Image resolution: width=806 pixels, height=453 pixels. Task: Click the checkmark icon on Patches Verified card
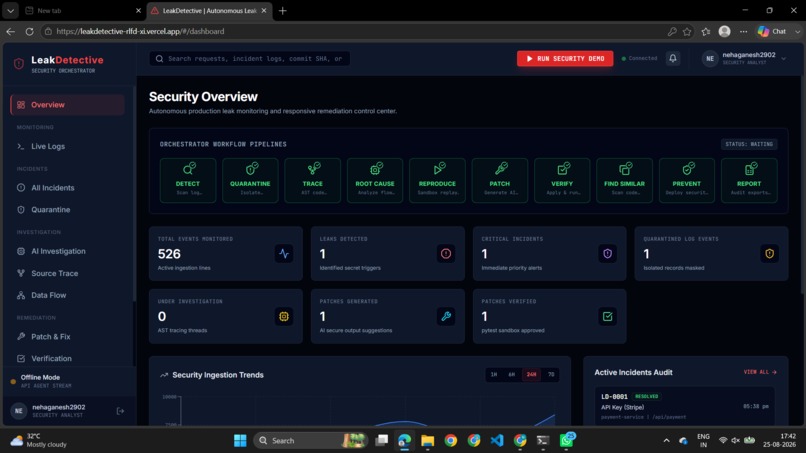pos(608,316)
